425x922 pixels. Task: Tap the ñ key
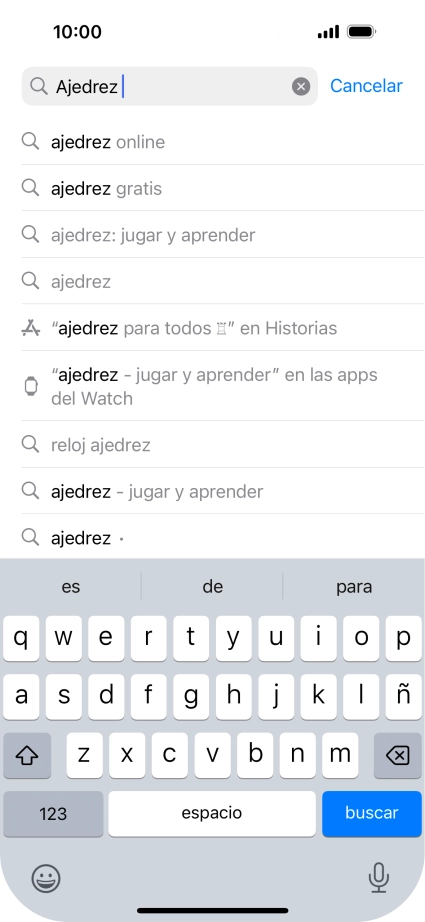403,697
